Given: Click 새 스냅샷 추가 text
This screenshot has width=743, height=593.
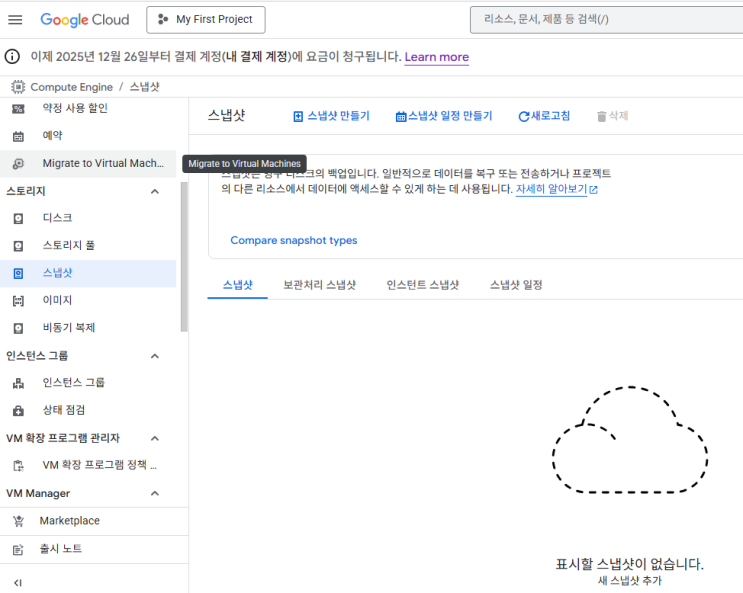Looking at the screenshot, I should click(630, 581).
